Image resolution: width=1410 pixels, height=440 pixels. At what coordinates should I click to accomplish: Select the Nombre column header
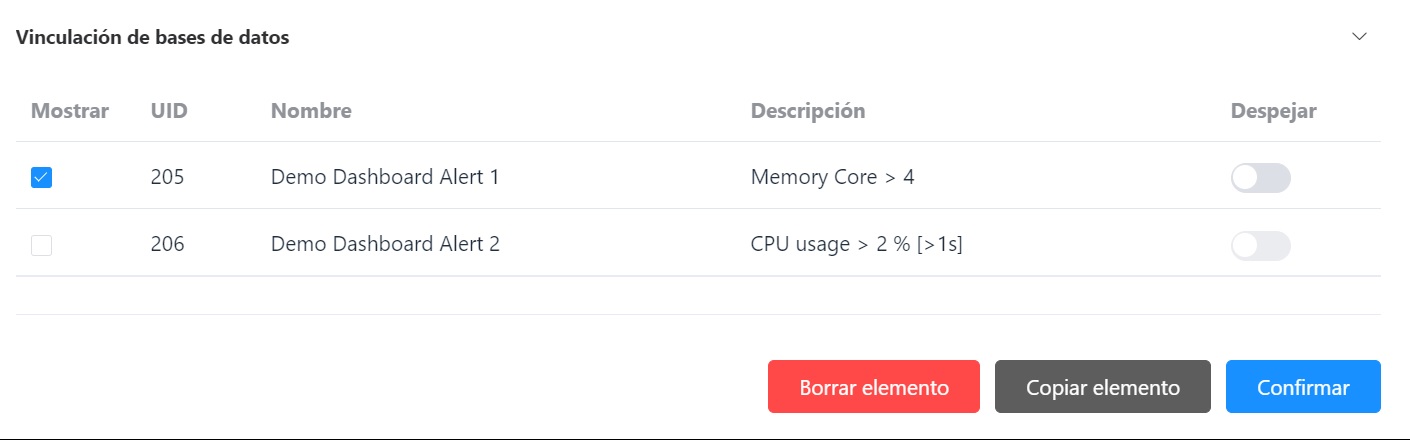coord(311,111)
